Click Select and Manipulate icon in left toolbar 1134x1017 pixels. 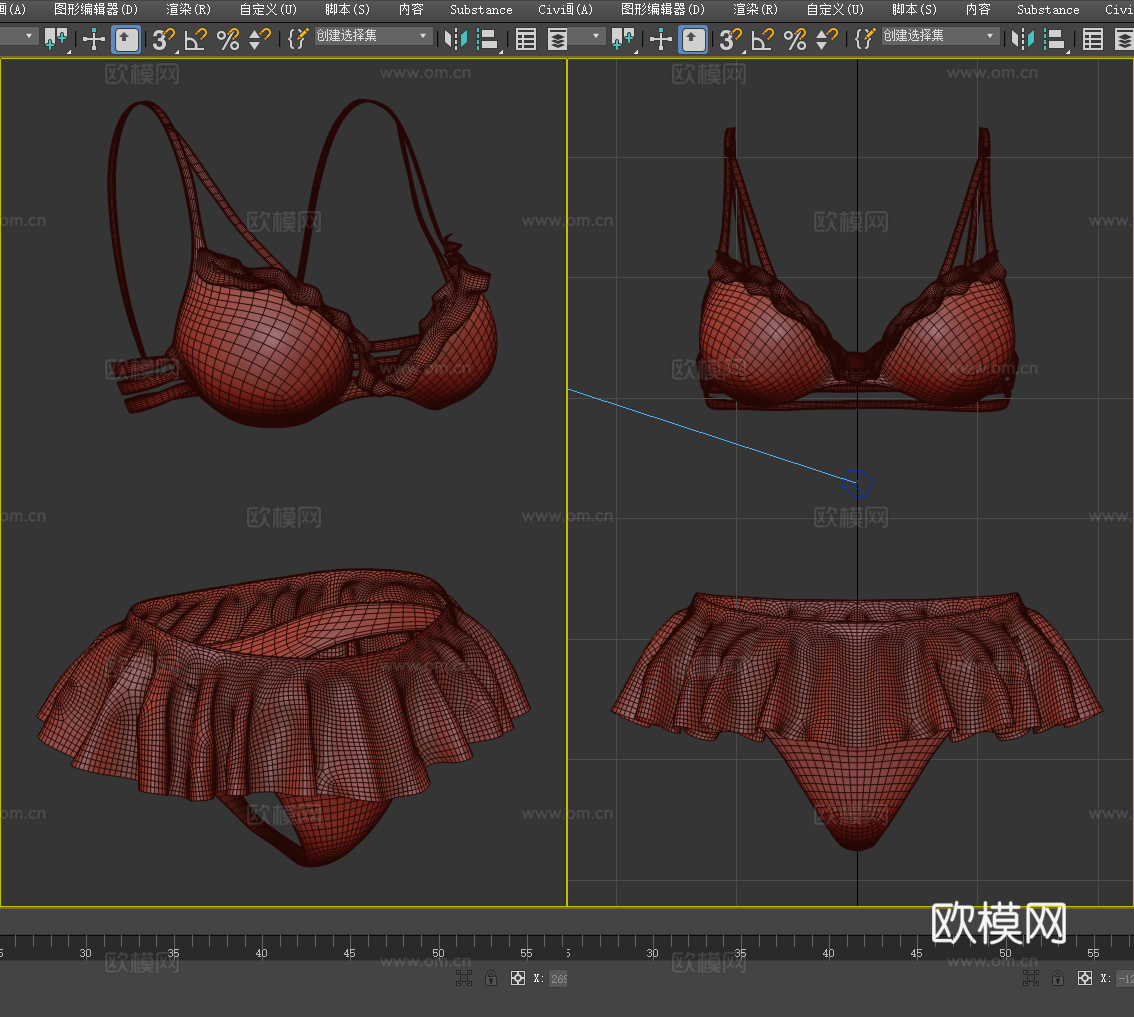pyautogui.click(x=94, y=39)
